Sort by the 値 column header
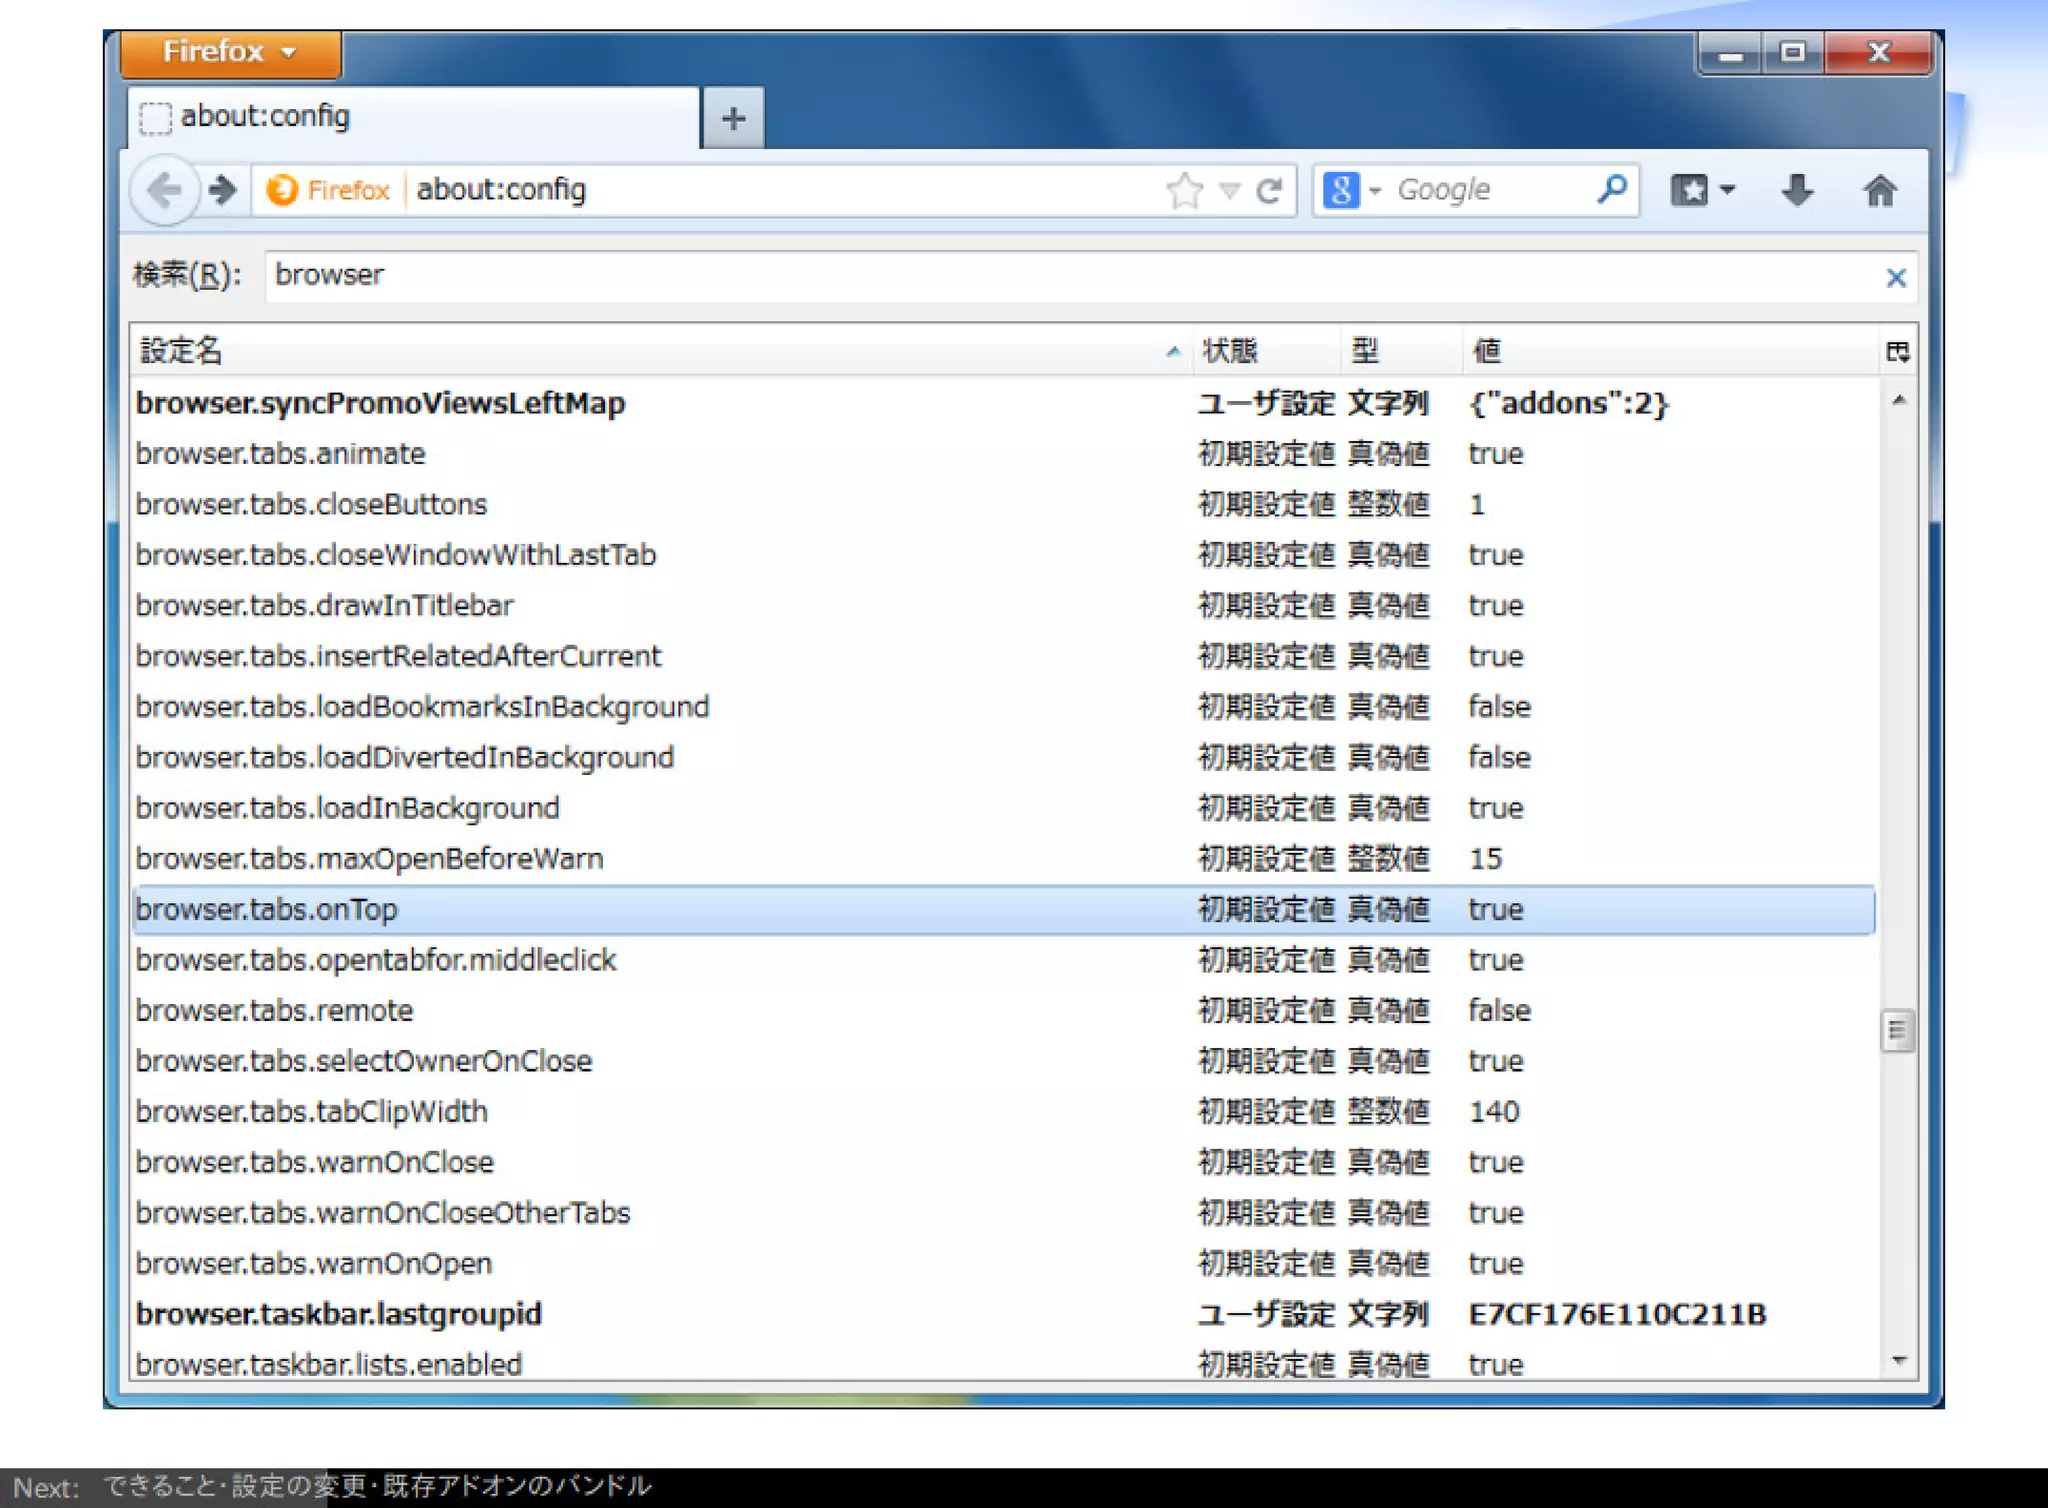The width and height of the screenshot is (2048, 1508). (x=1670, y=351)
